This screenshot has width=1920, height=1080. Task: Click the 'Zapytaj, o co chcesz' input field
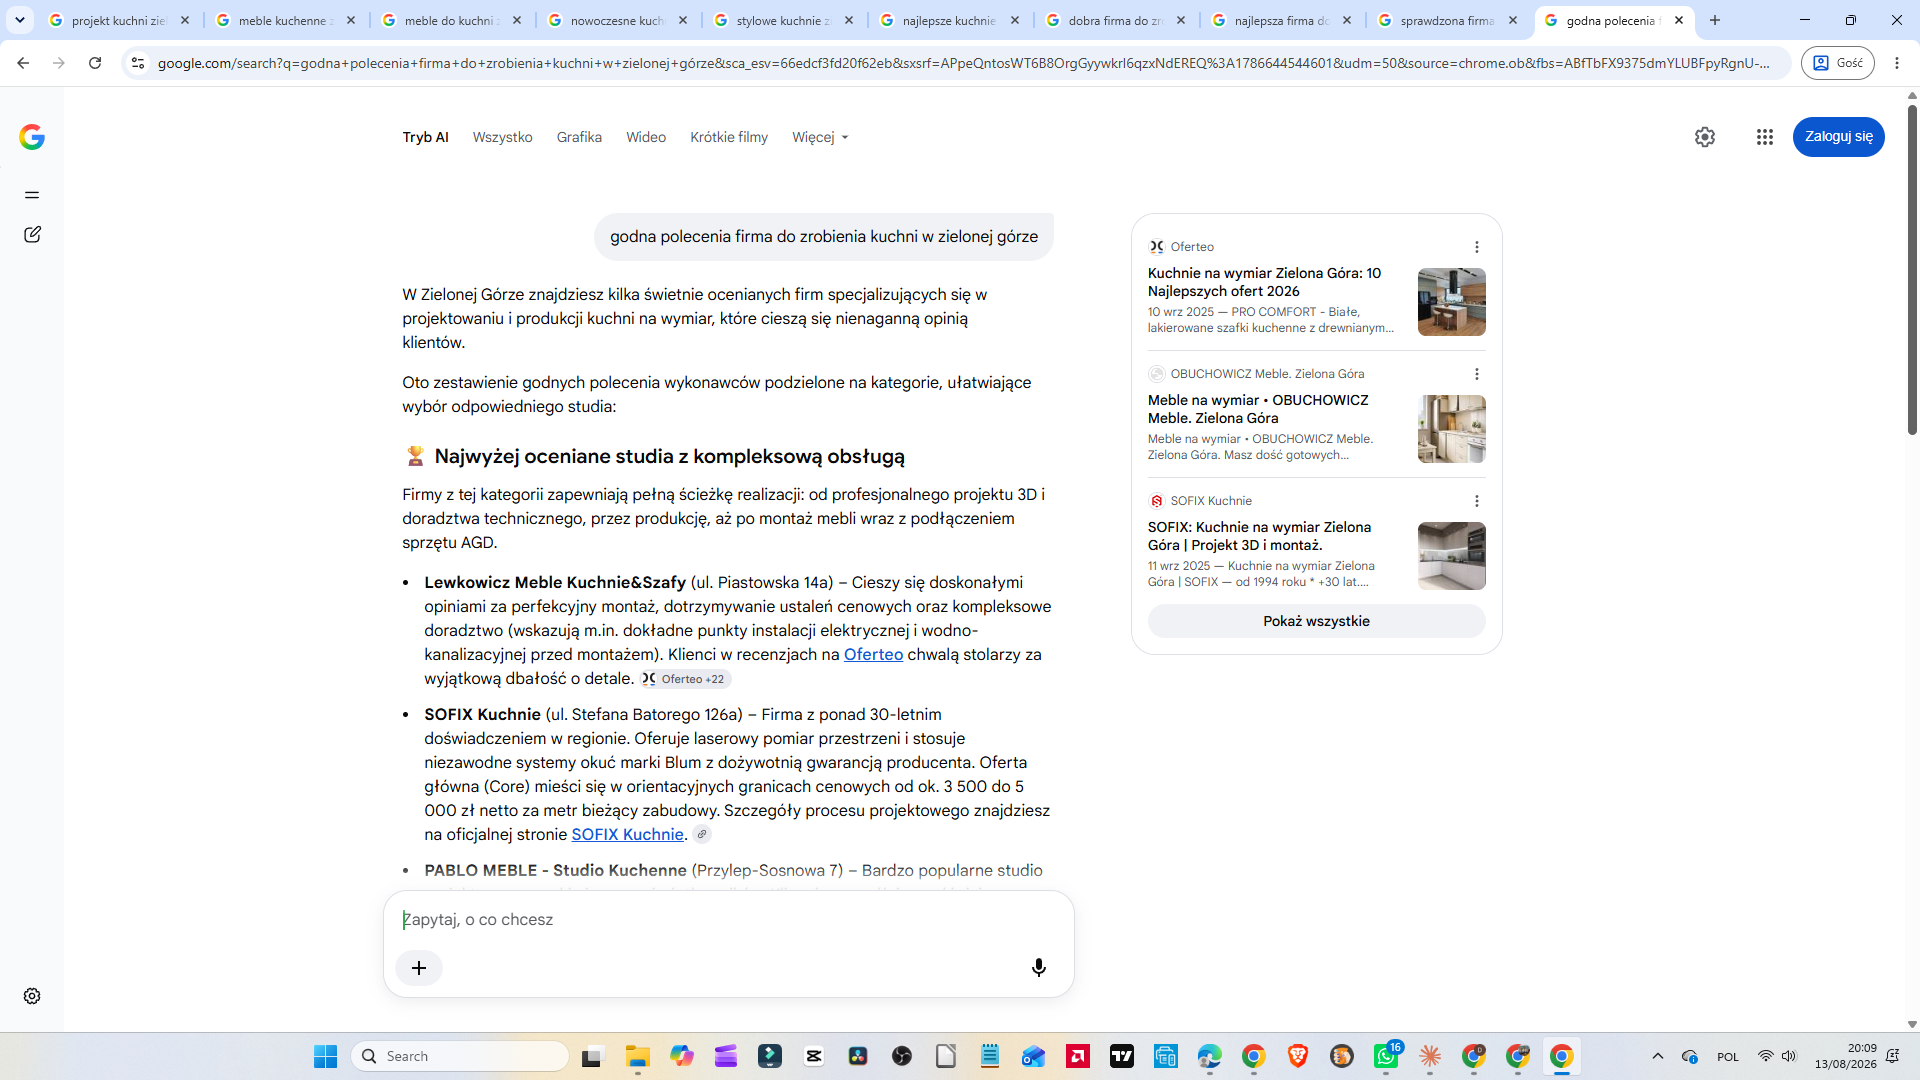(x=728, y=920)
